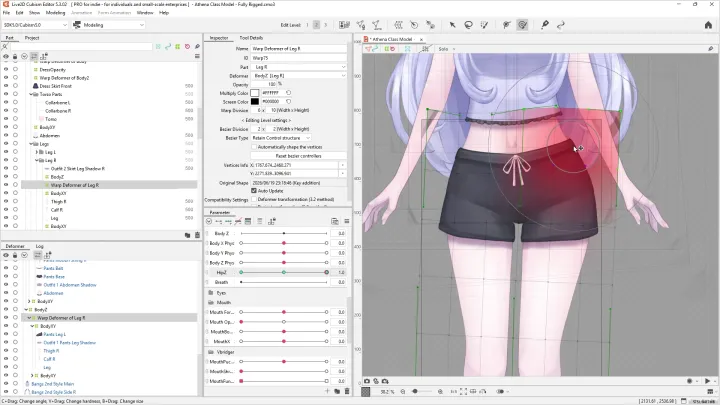Enable Automatically shape the vertices checkbox

pos(254,147)
